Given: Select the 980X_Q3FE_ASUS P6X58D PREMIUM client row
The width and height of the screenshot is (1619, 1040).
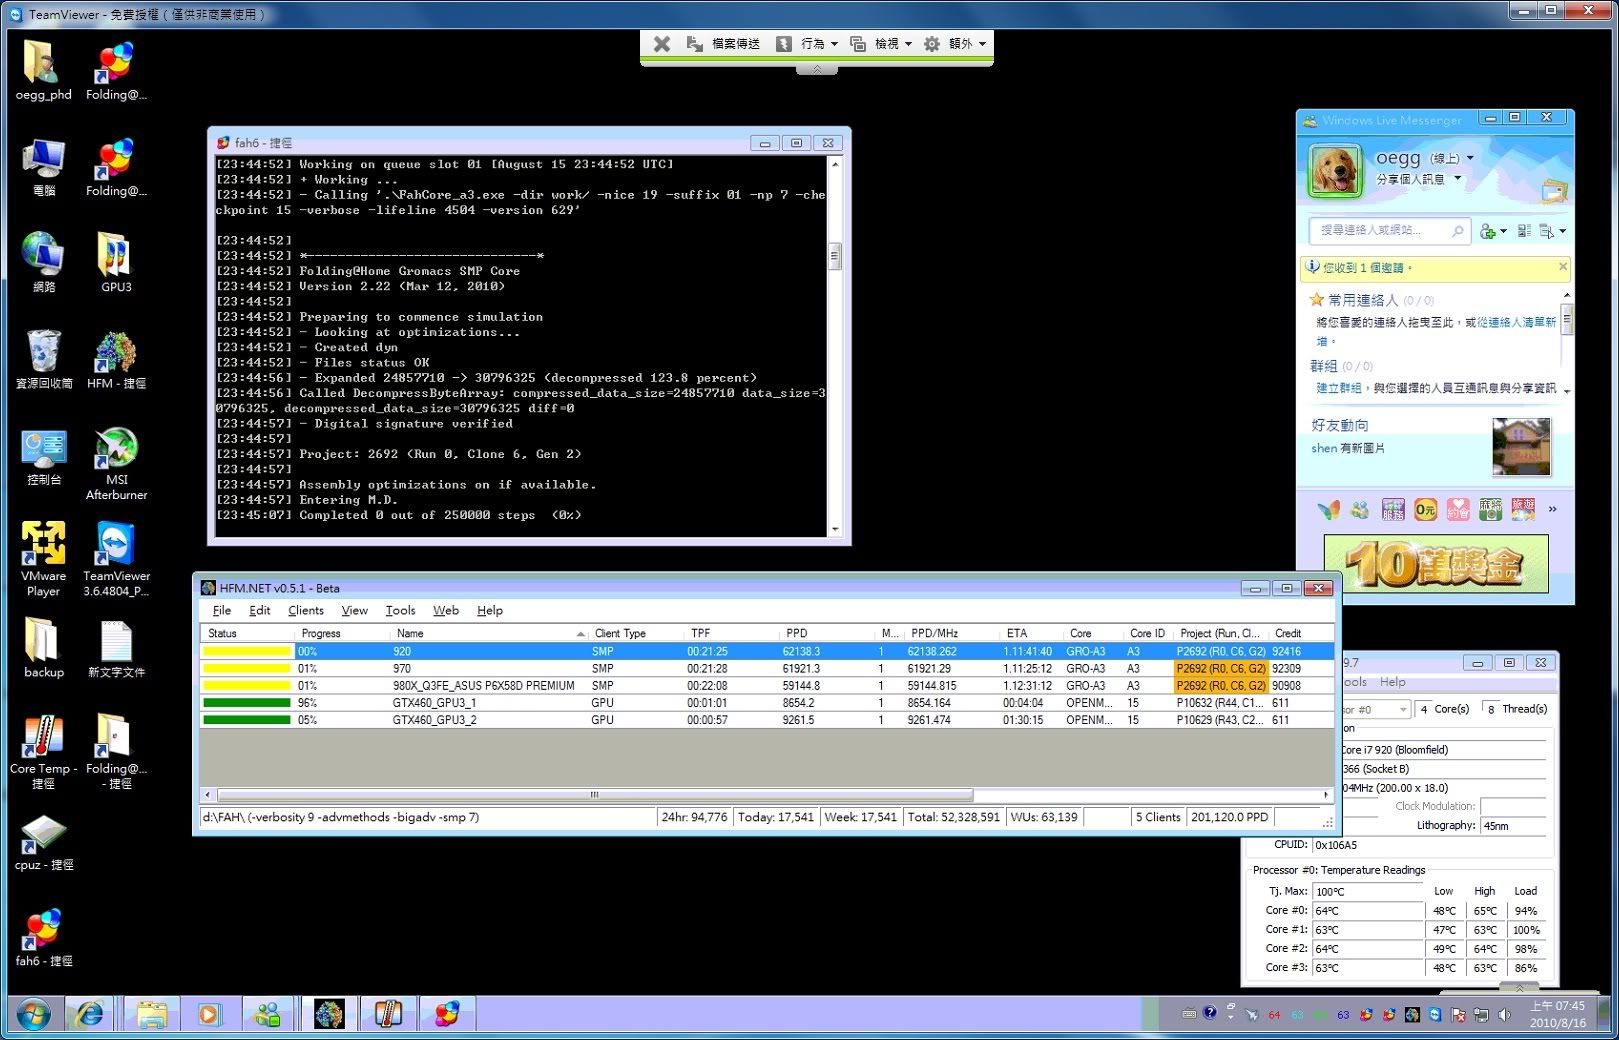Looking at the screenshot, I should point(766,686).
